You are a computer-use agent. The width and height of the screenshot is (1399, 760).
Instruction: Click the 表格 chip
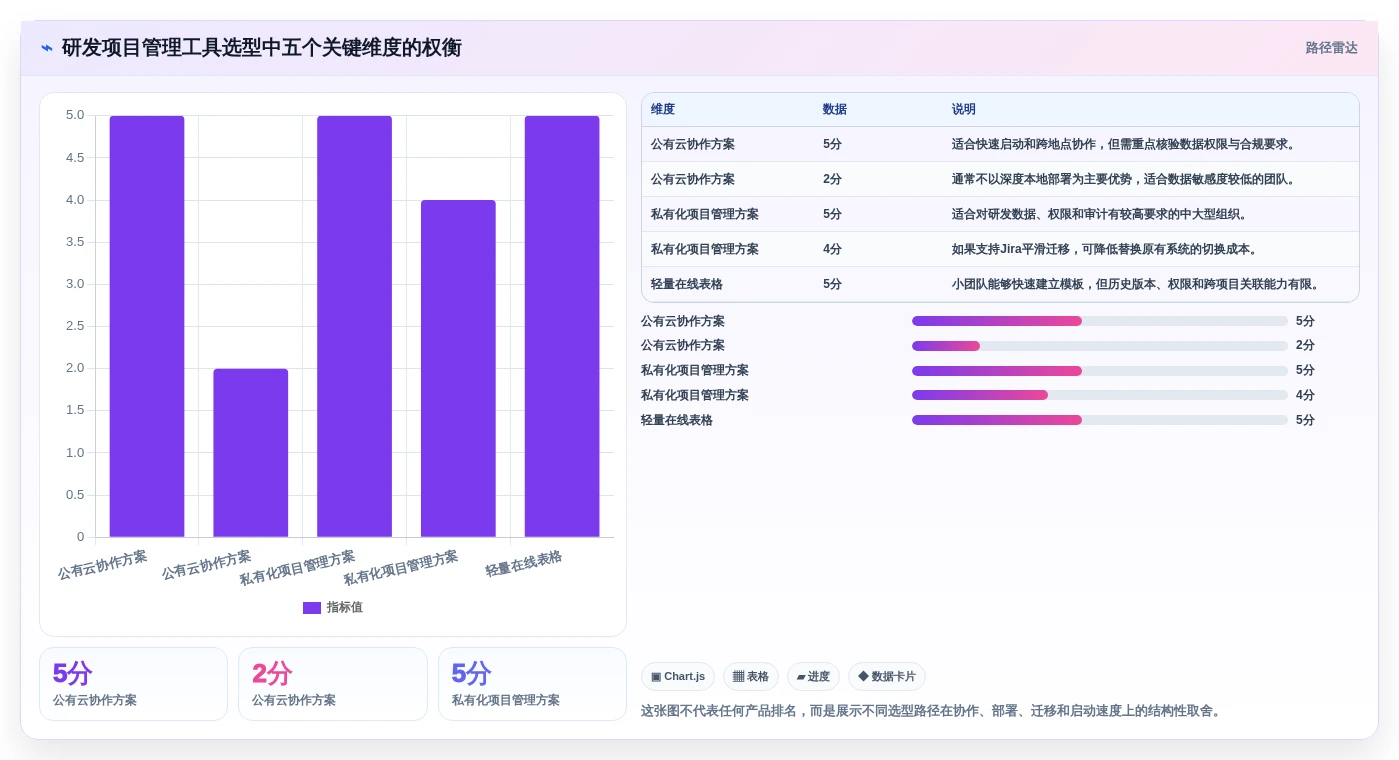(751, 676)
